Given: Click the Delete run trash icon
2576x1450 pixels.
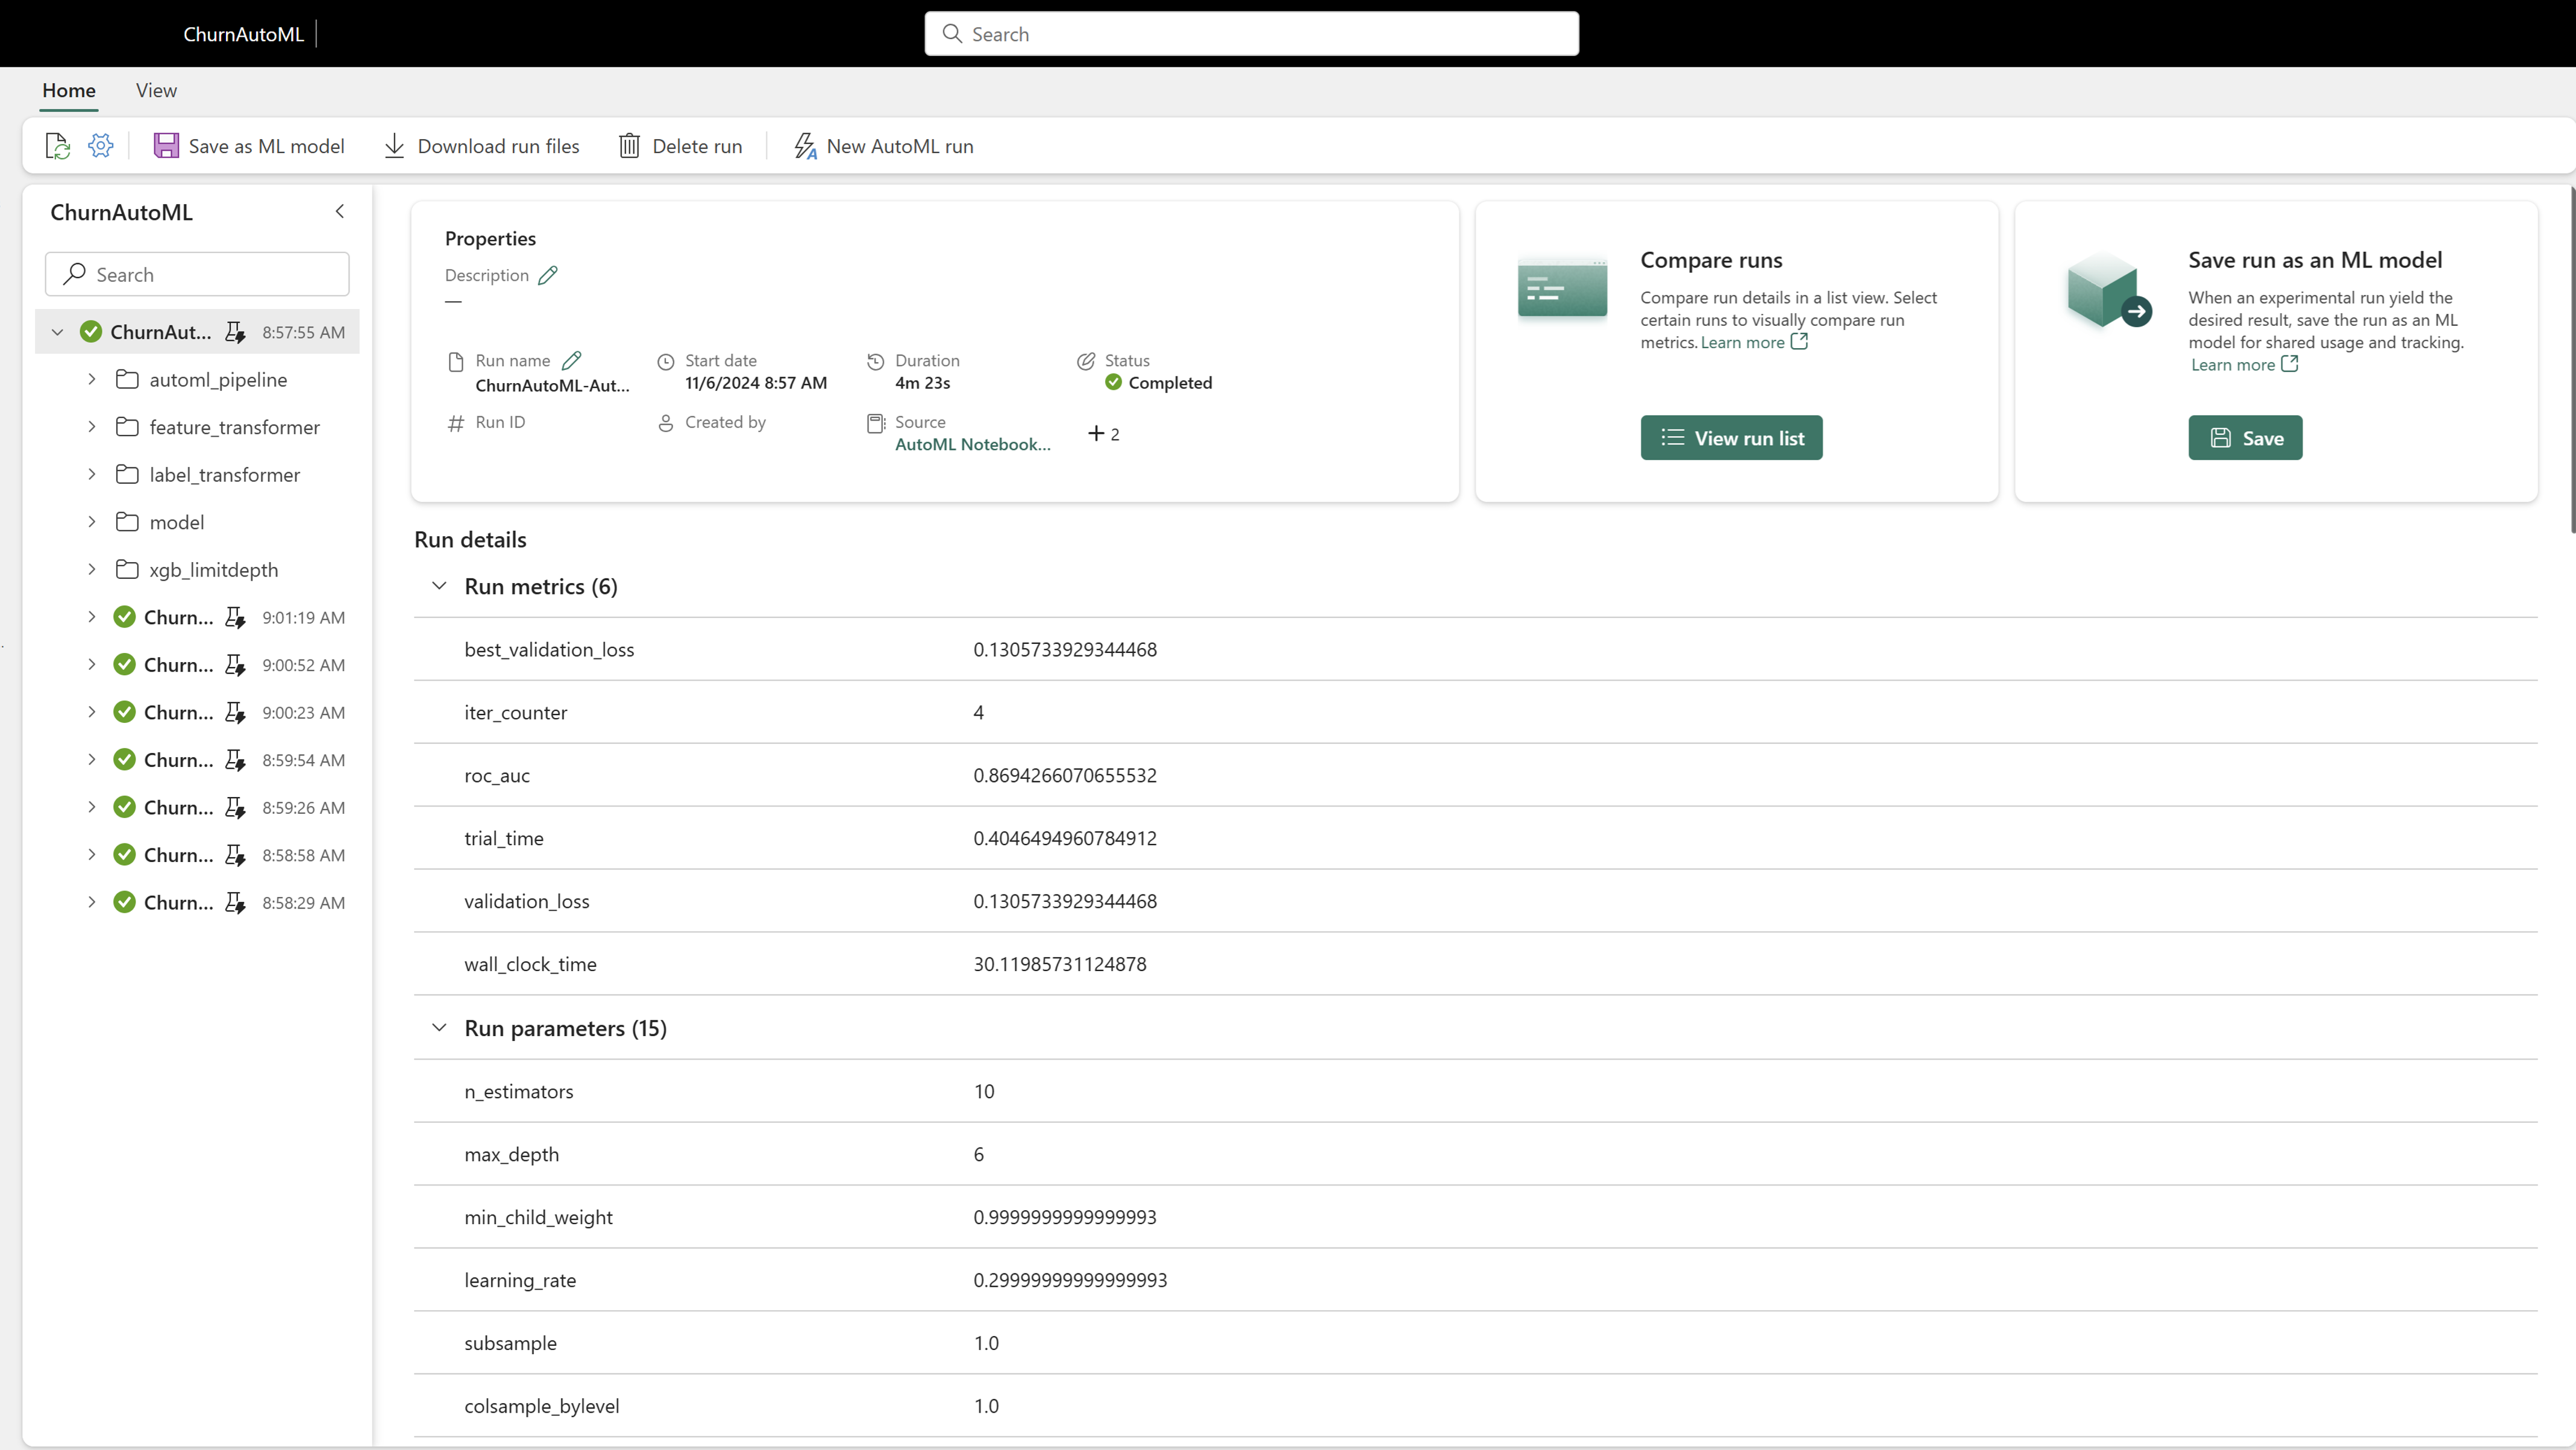Looking at the screenshot, I should [x=629, y=146].
